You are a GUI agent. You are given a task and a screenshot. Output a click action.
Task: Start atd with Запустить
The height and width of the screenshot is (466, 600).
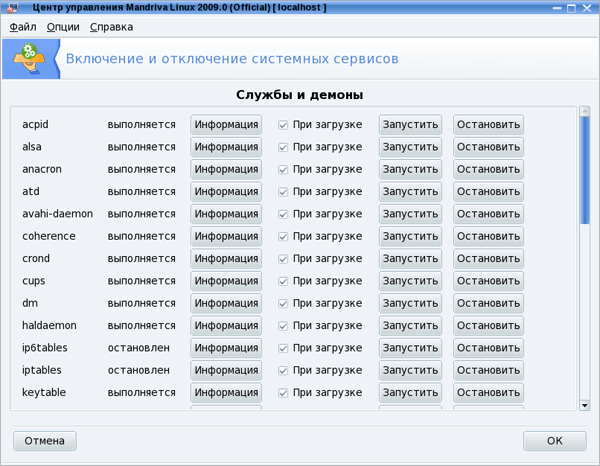(x=410, y=192)
